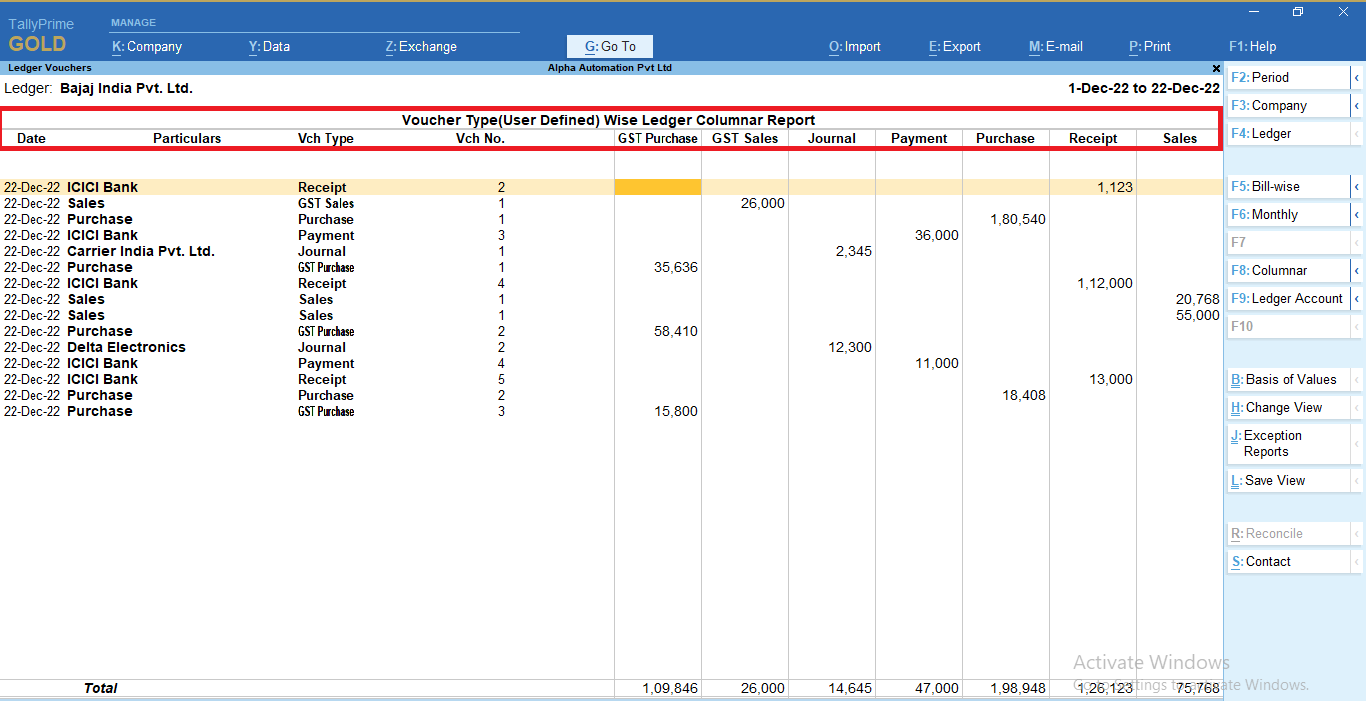Open the Export options
Image resolution: width=1366 pixels, height=701 pixels.
954,46
